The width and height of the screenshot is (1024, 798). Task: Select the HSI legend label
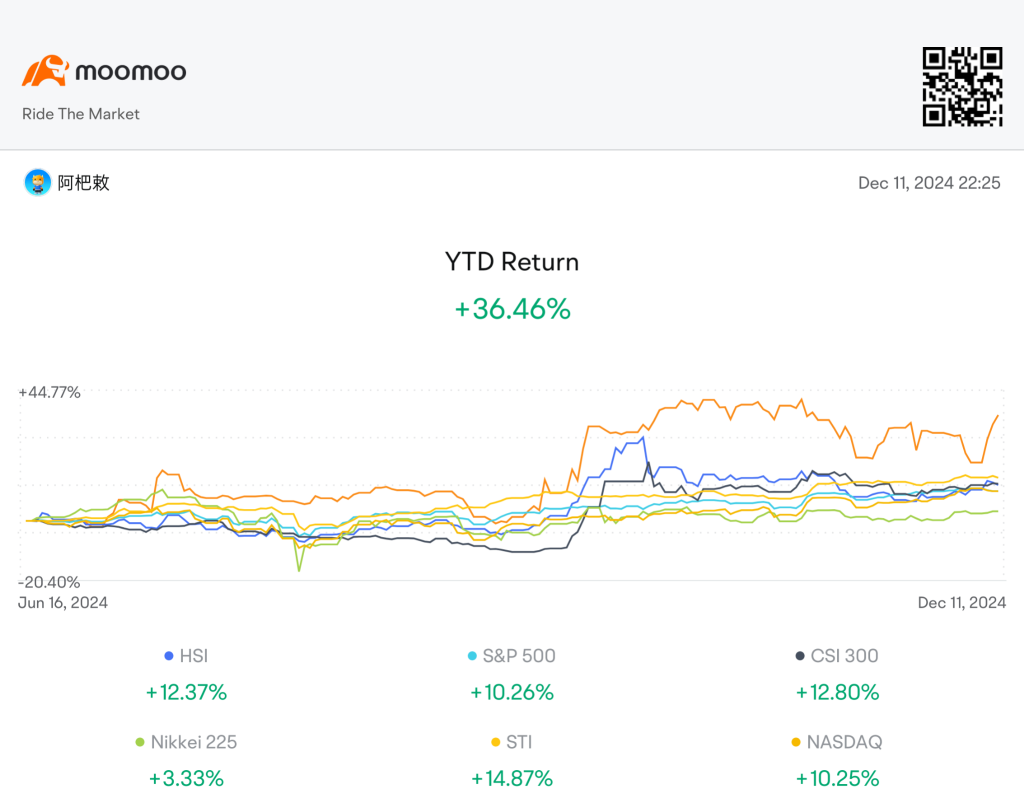point(194,656)
